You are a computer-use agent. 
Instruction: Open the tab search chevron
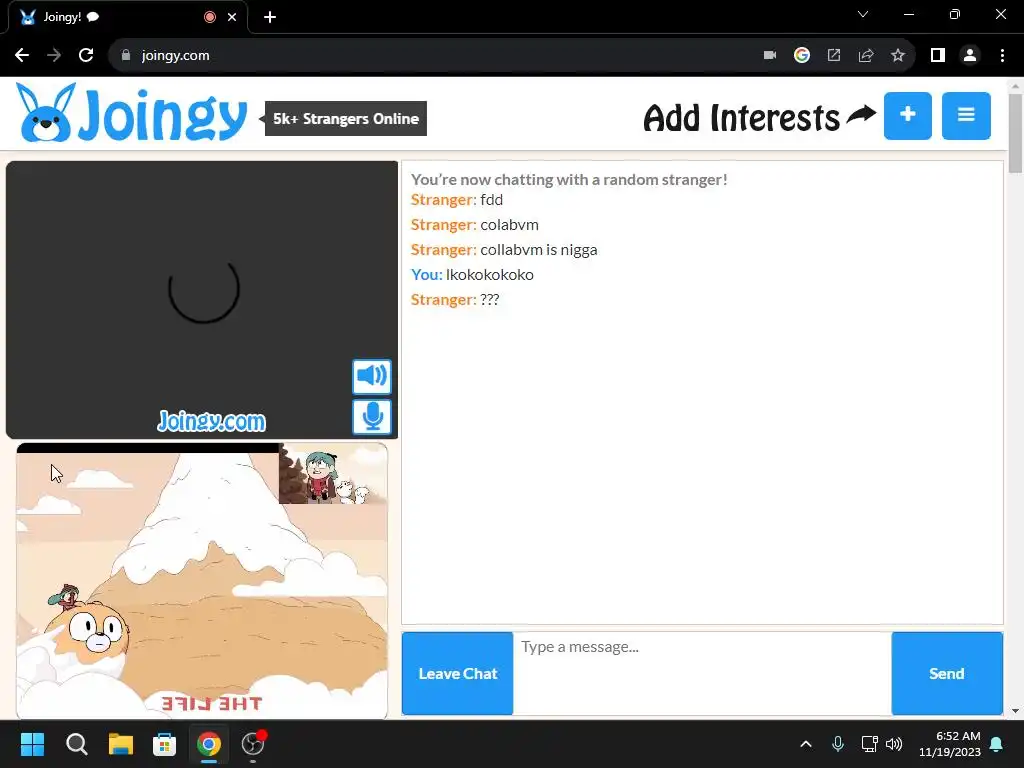[x=863, y=14]
